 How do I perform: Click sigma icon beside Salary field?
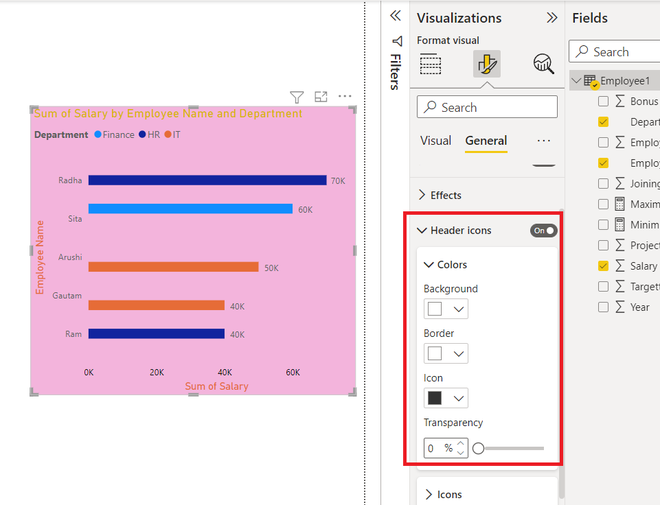[620, 266]
